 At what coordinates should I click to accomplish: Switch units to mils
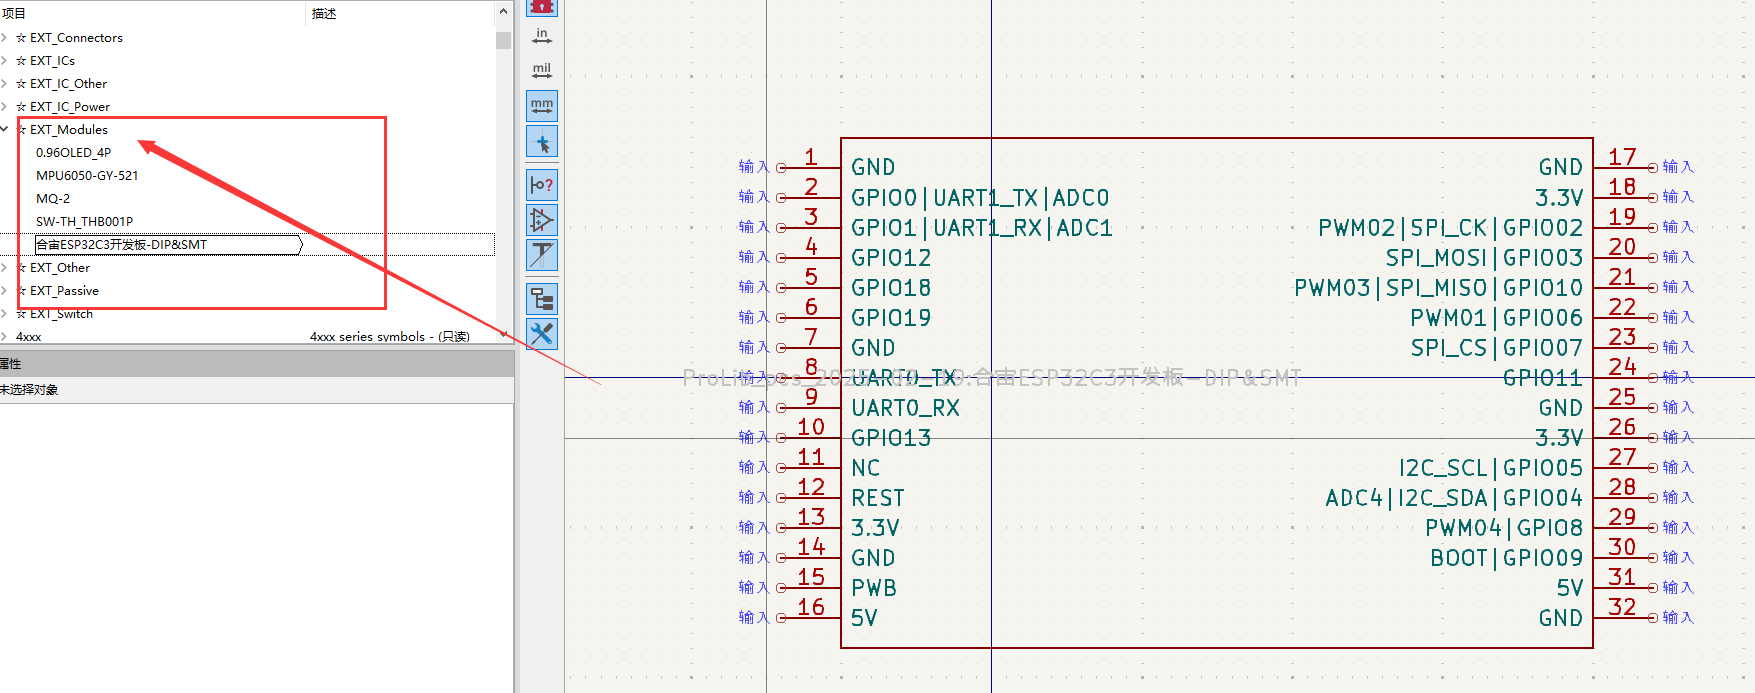[x=541, y=71]
